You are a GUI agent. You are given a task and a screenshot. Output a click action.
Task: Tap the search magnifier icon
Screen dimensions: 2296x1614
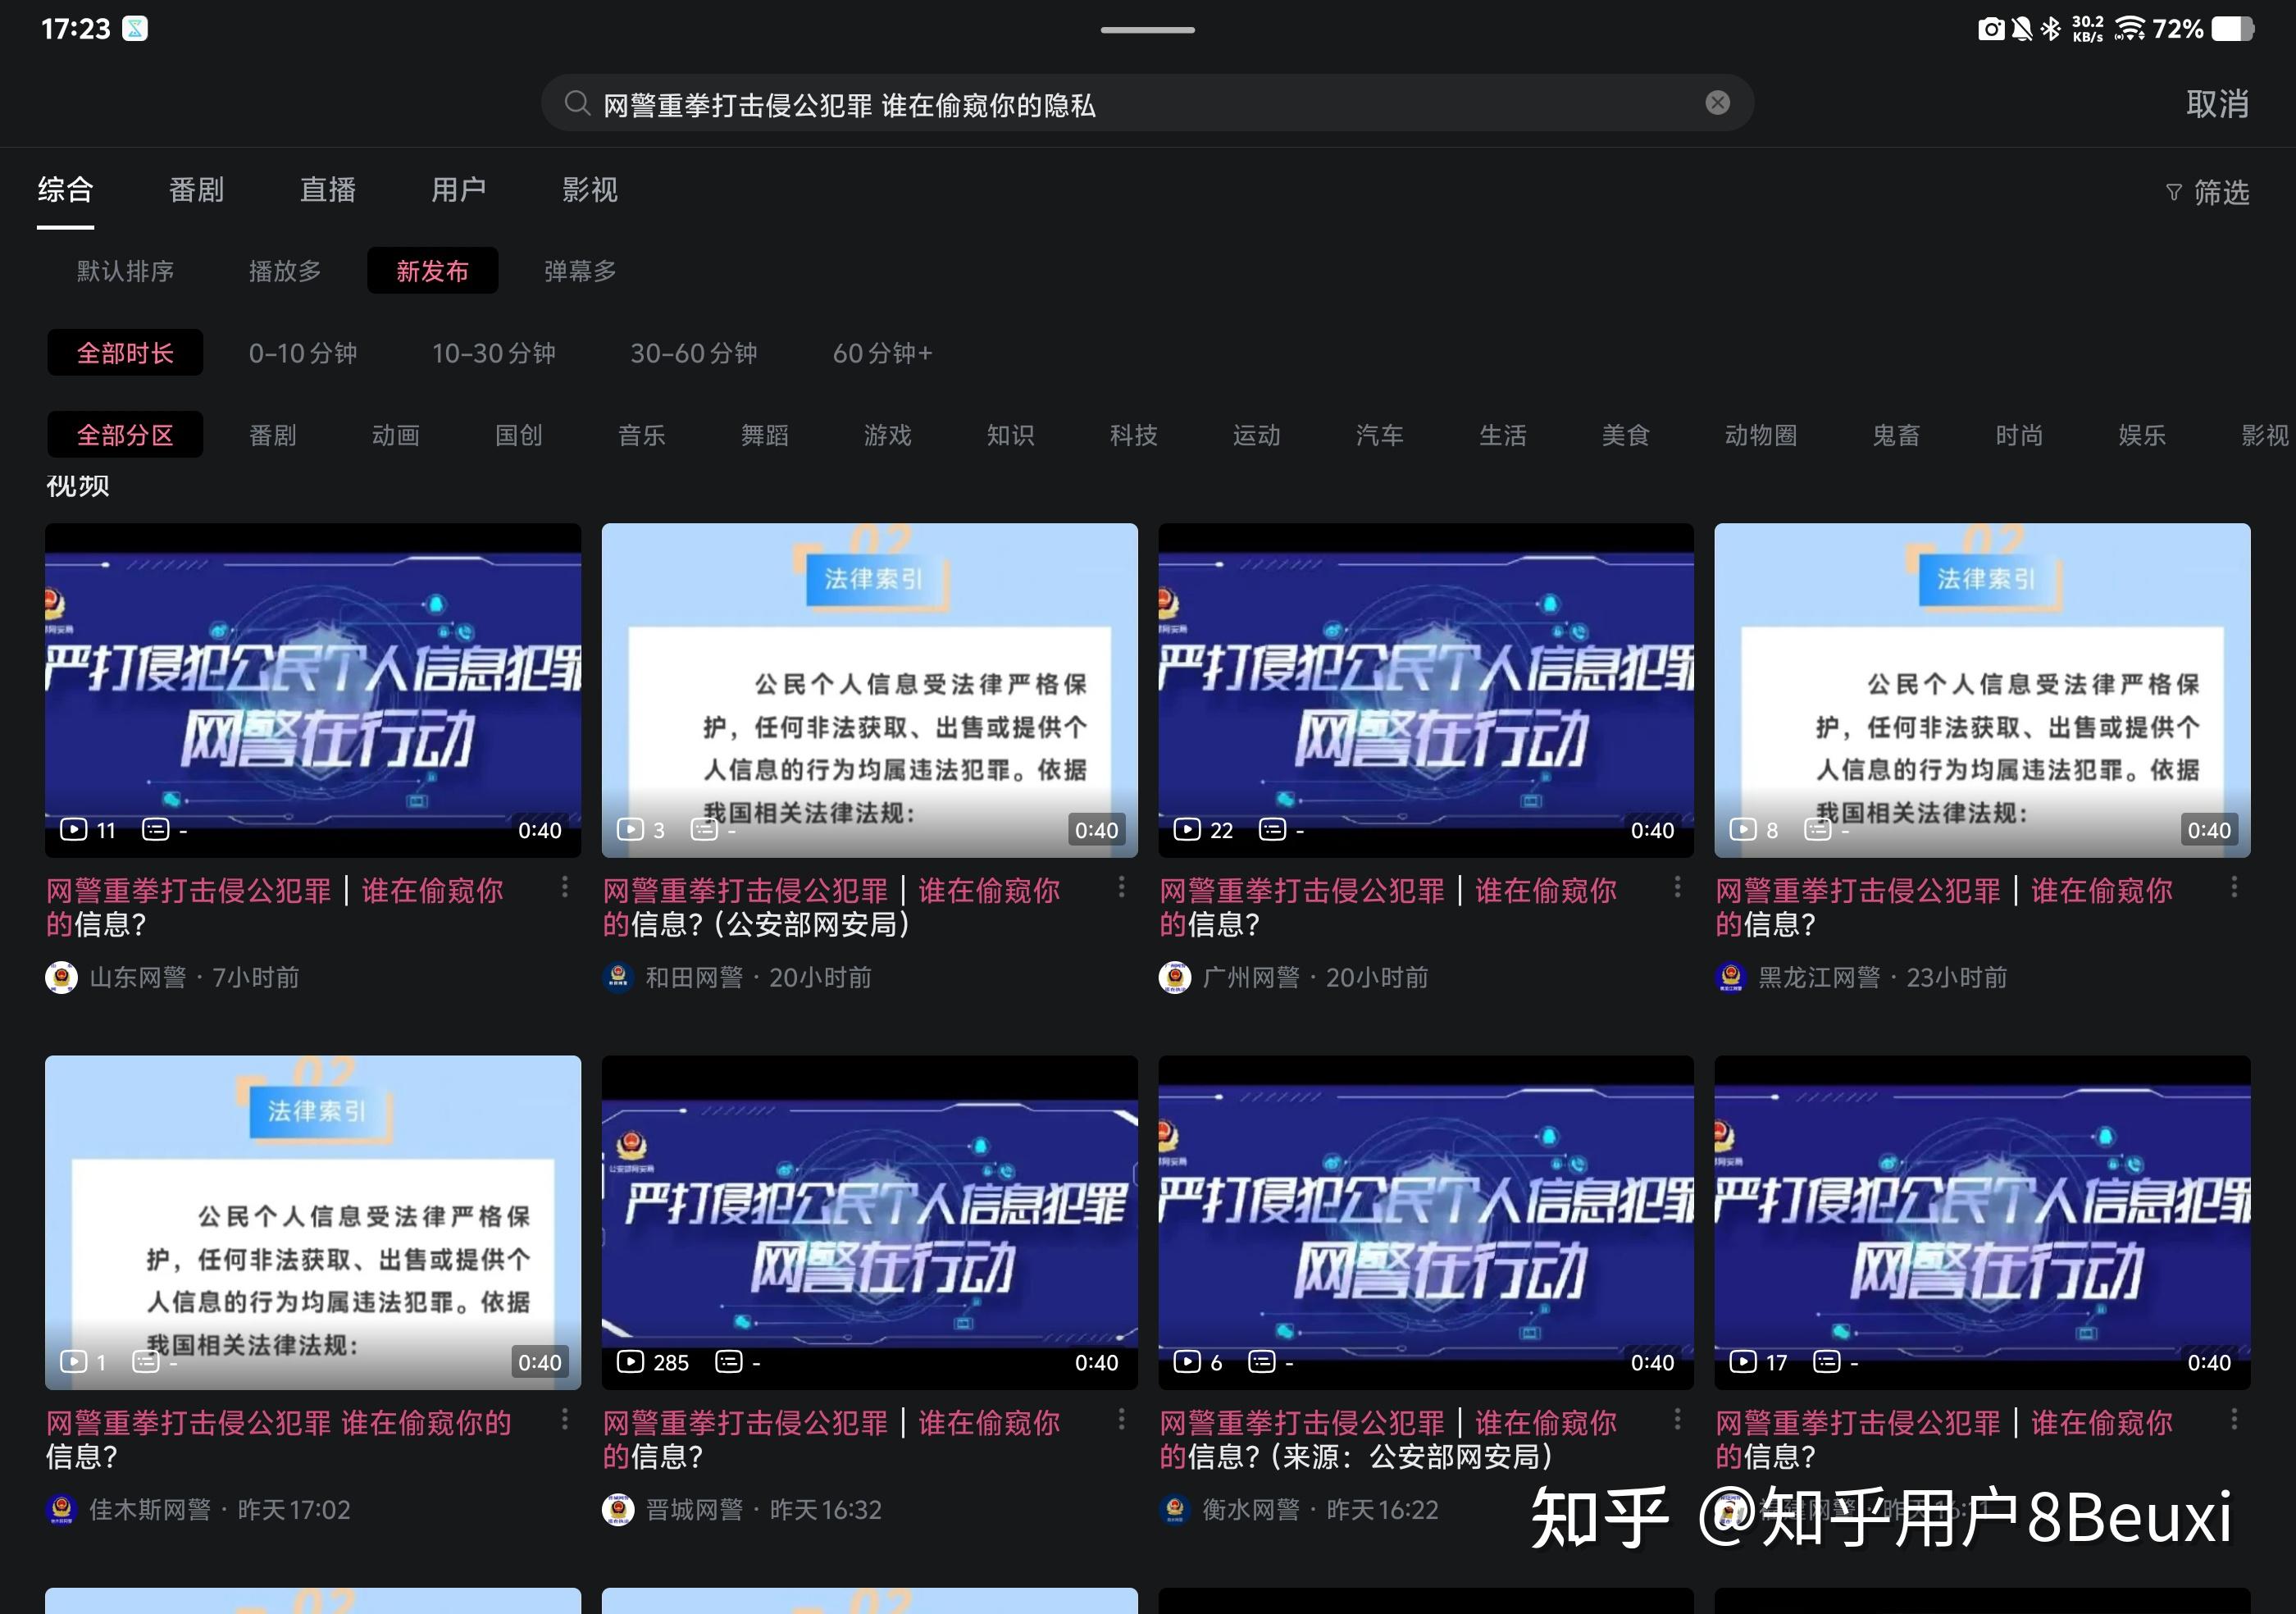point(577,103)
